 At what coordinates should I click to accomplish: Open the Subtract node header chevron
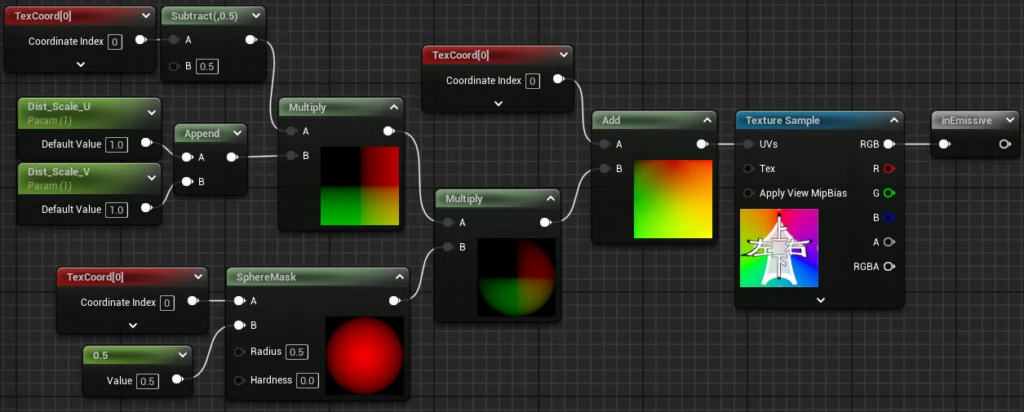click(x=256, y=15)
